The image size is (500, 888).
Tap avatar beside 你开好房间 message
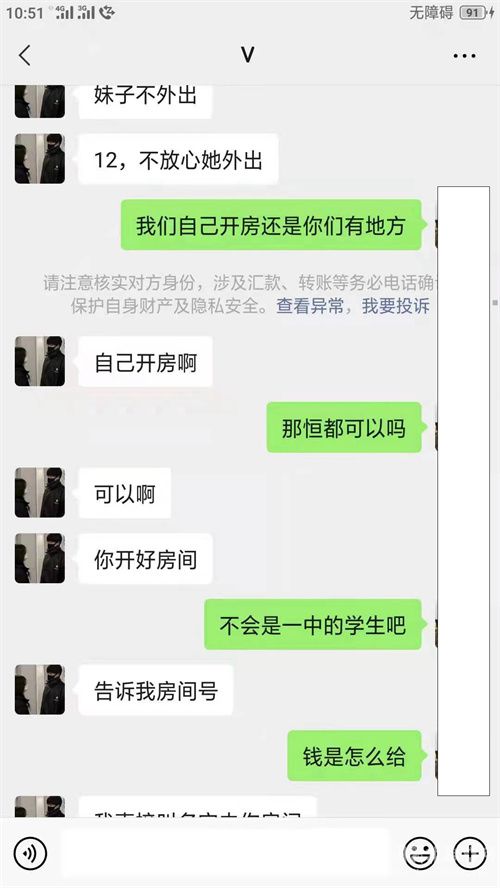click(x=40, y=558)
